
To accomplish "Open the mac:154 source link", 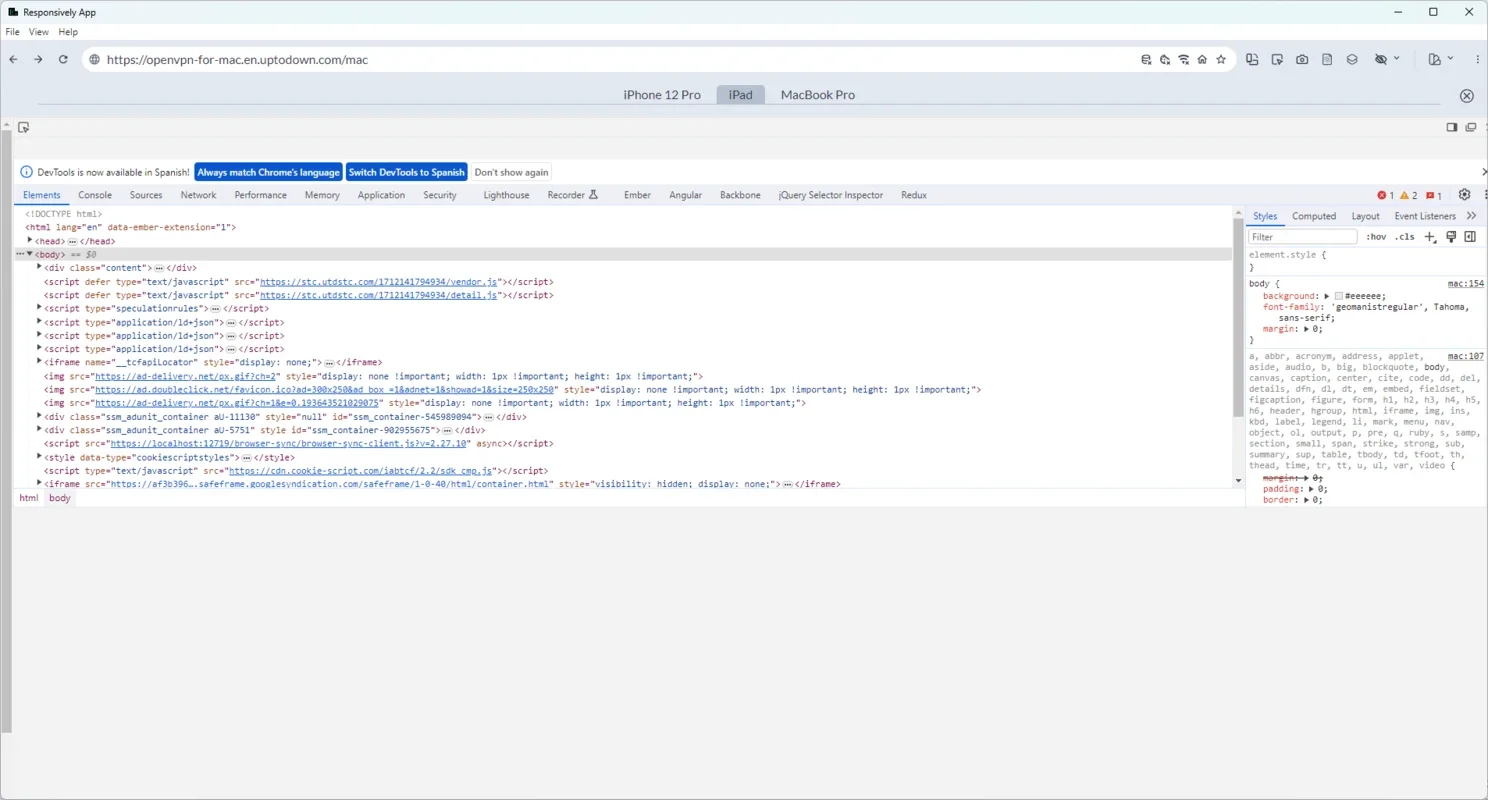I will click(x=1466, y=284).
